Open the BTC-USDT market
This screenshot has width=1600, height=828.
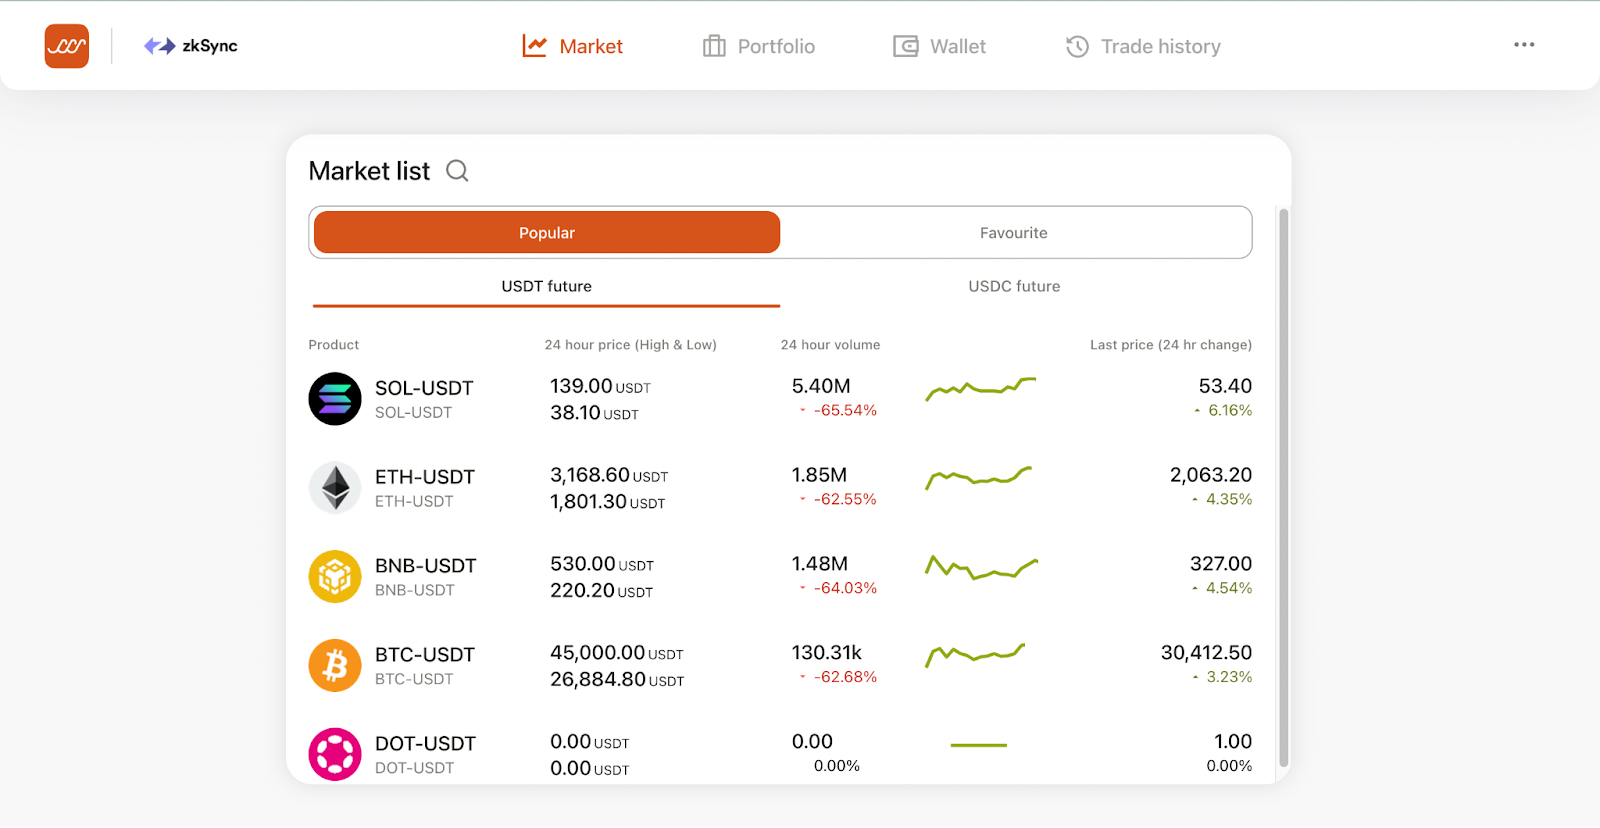coord(780,666)
